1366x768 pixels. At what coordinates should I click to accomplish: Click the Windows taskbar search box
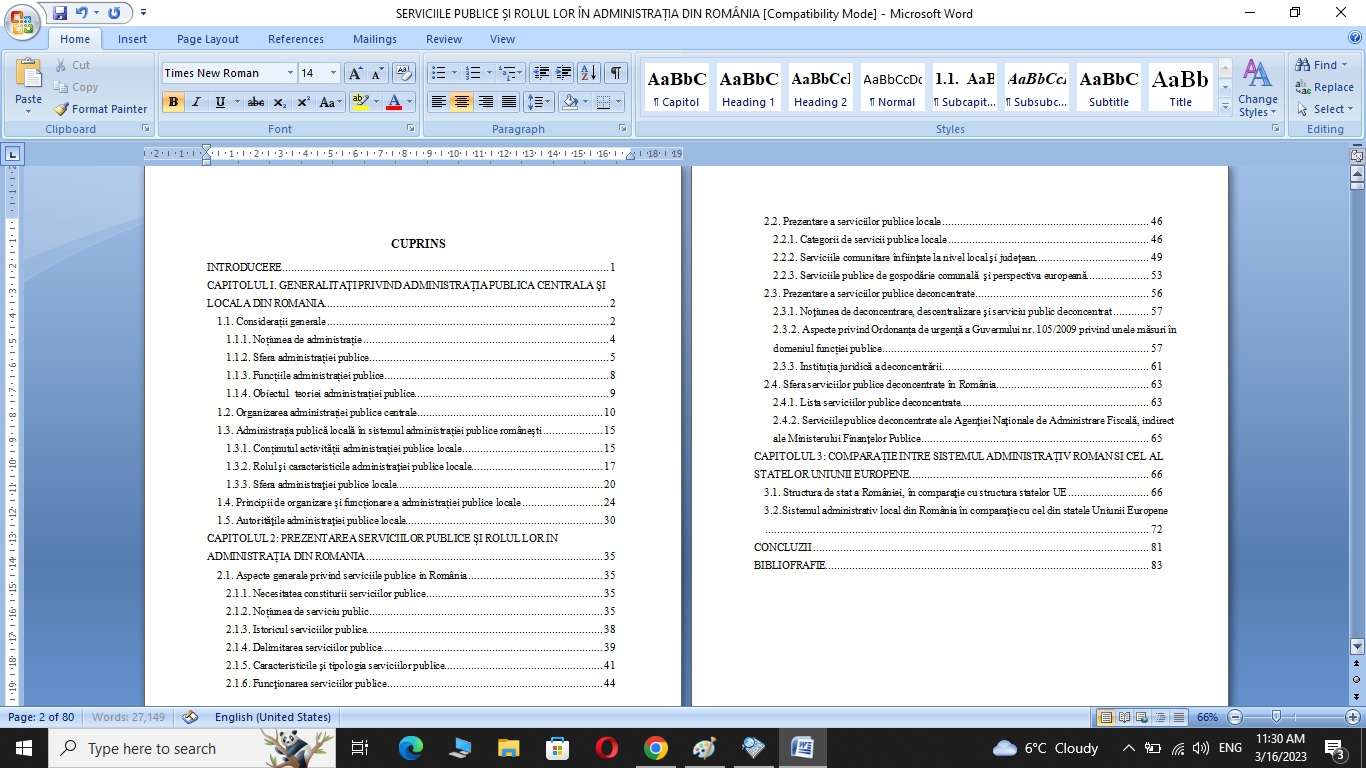191,748
